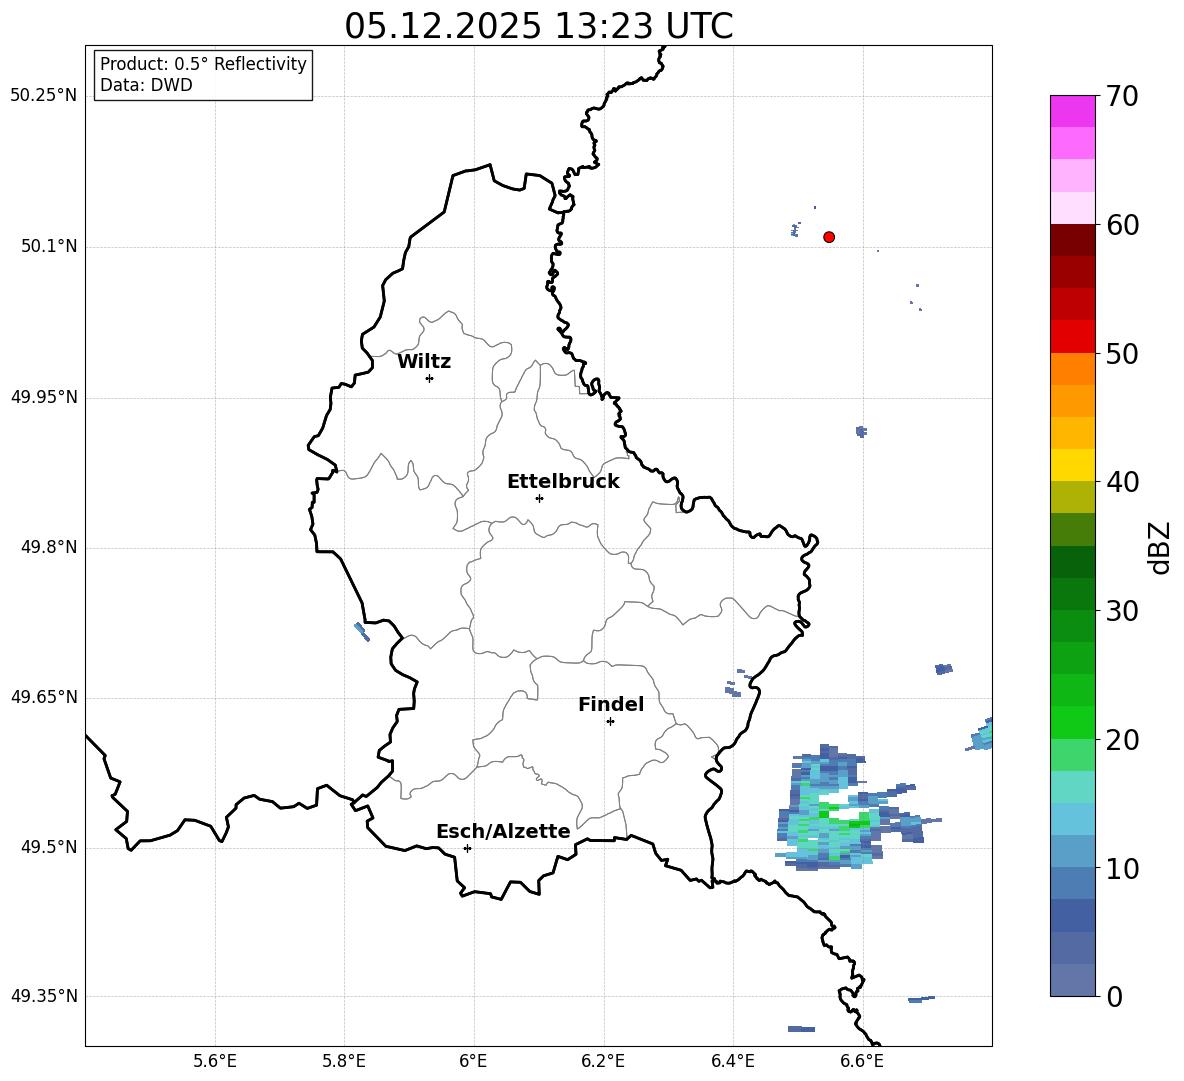The image size is (1184, 1081).
Task: Click the Esch/Alzette station cross marker
Action: pyautogui.click(x=467, y=848)
